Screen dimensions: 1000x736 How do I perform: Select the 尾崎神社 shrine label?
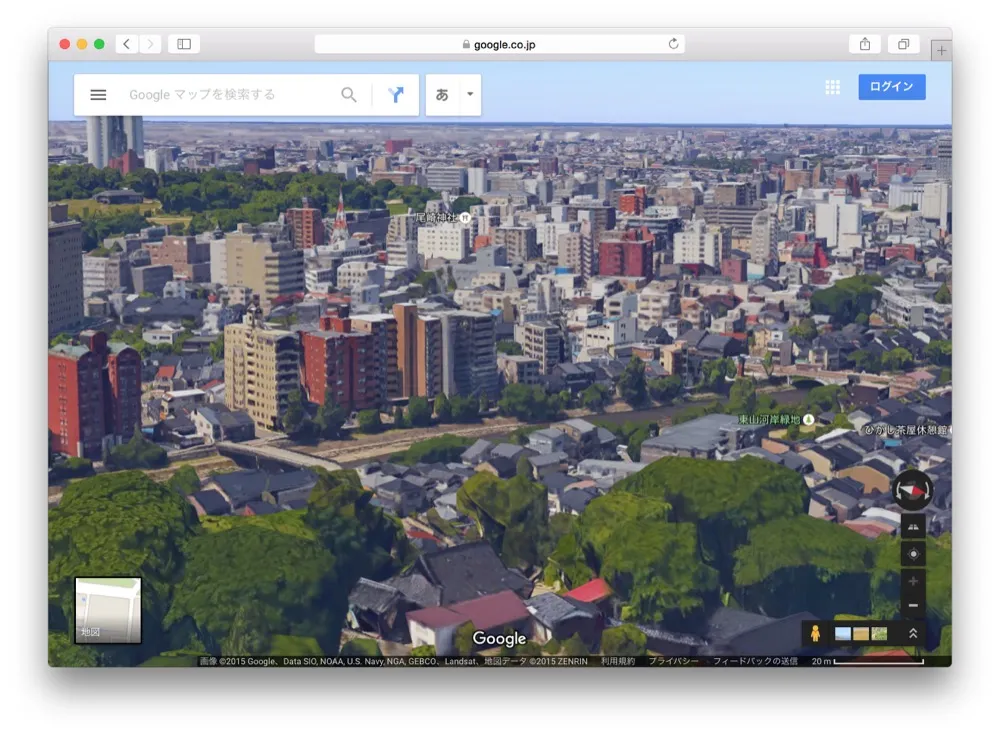click(x=438, y=217)
